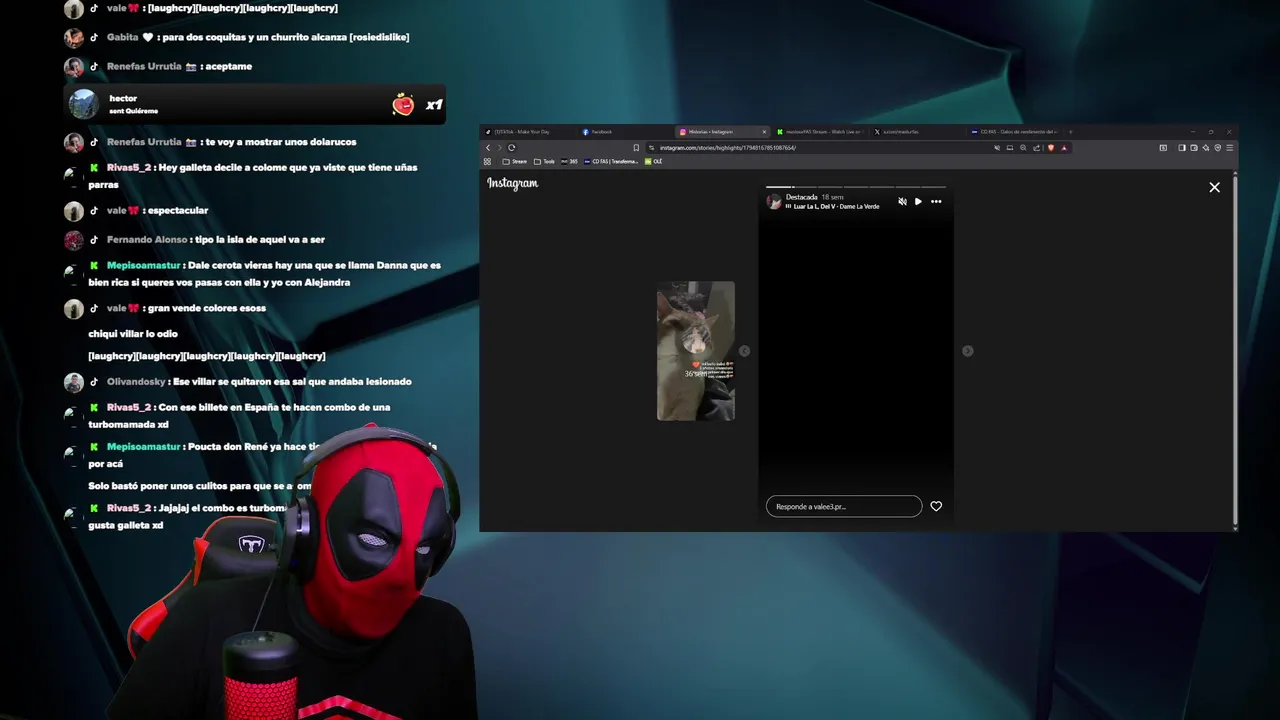The height and width of the screenshot is (720, 1280).
Task: Open the '365' bookmark
Action: [x=570, y=161]
